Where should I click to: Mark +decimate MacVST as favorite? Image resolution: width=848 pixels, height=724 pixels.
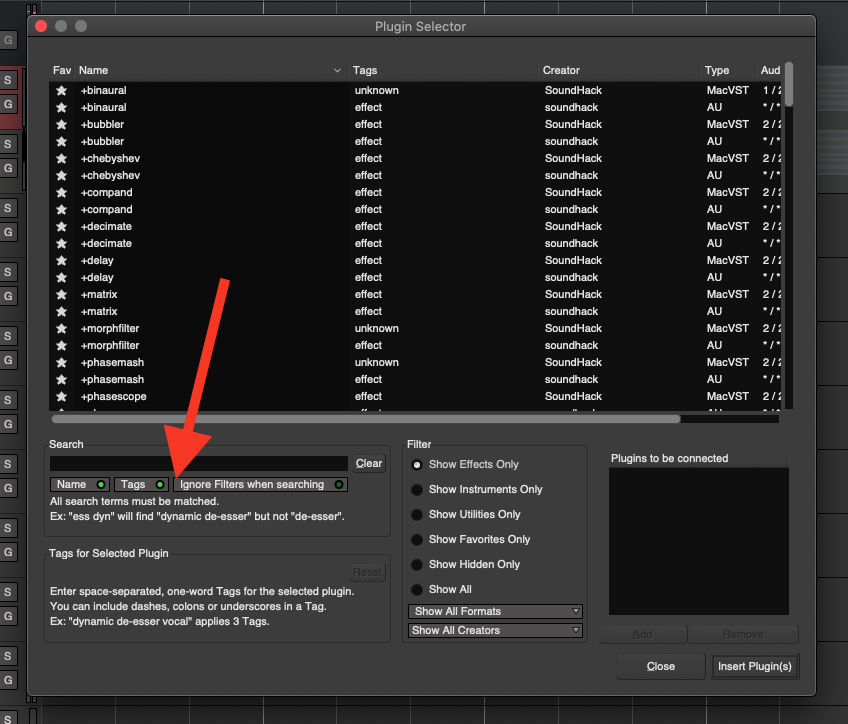point(61,226)
